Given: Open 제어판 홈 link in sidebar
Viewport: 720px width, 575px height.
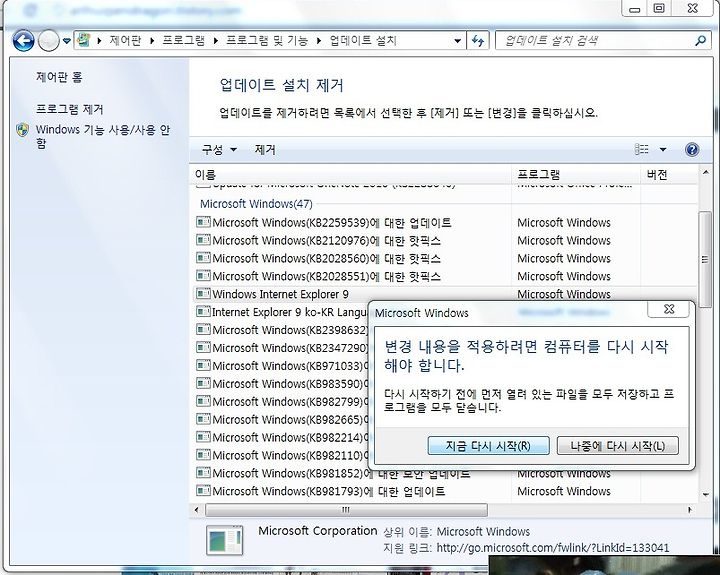Looking at the screenshot, I should coord(59,77).
